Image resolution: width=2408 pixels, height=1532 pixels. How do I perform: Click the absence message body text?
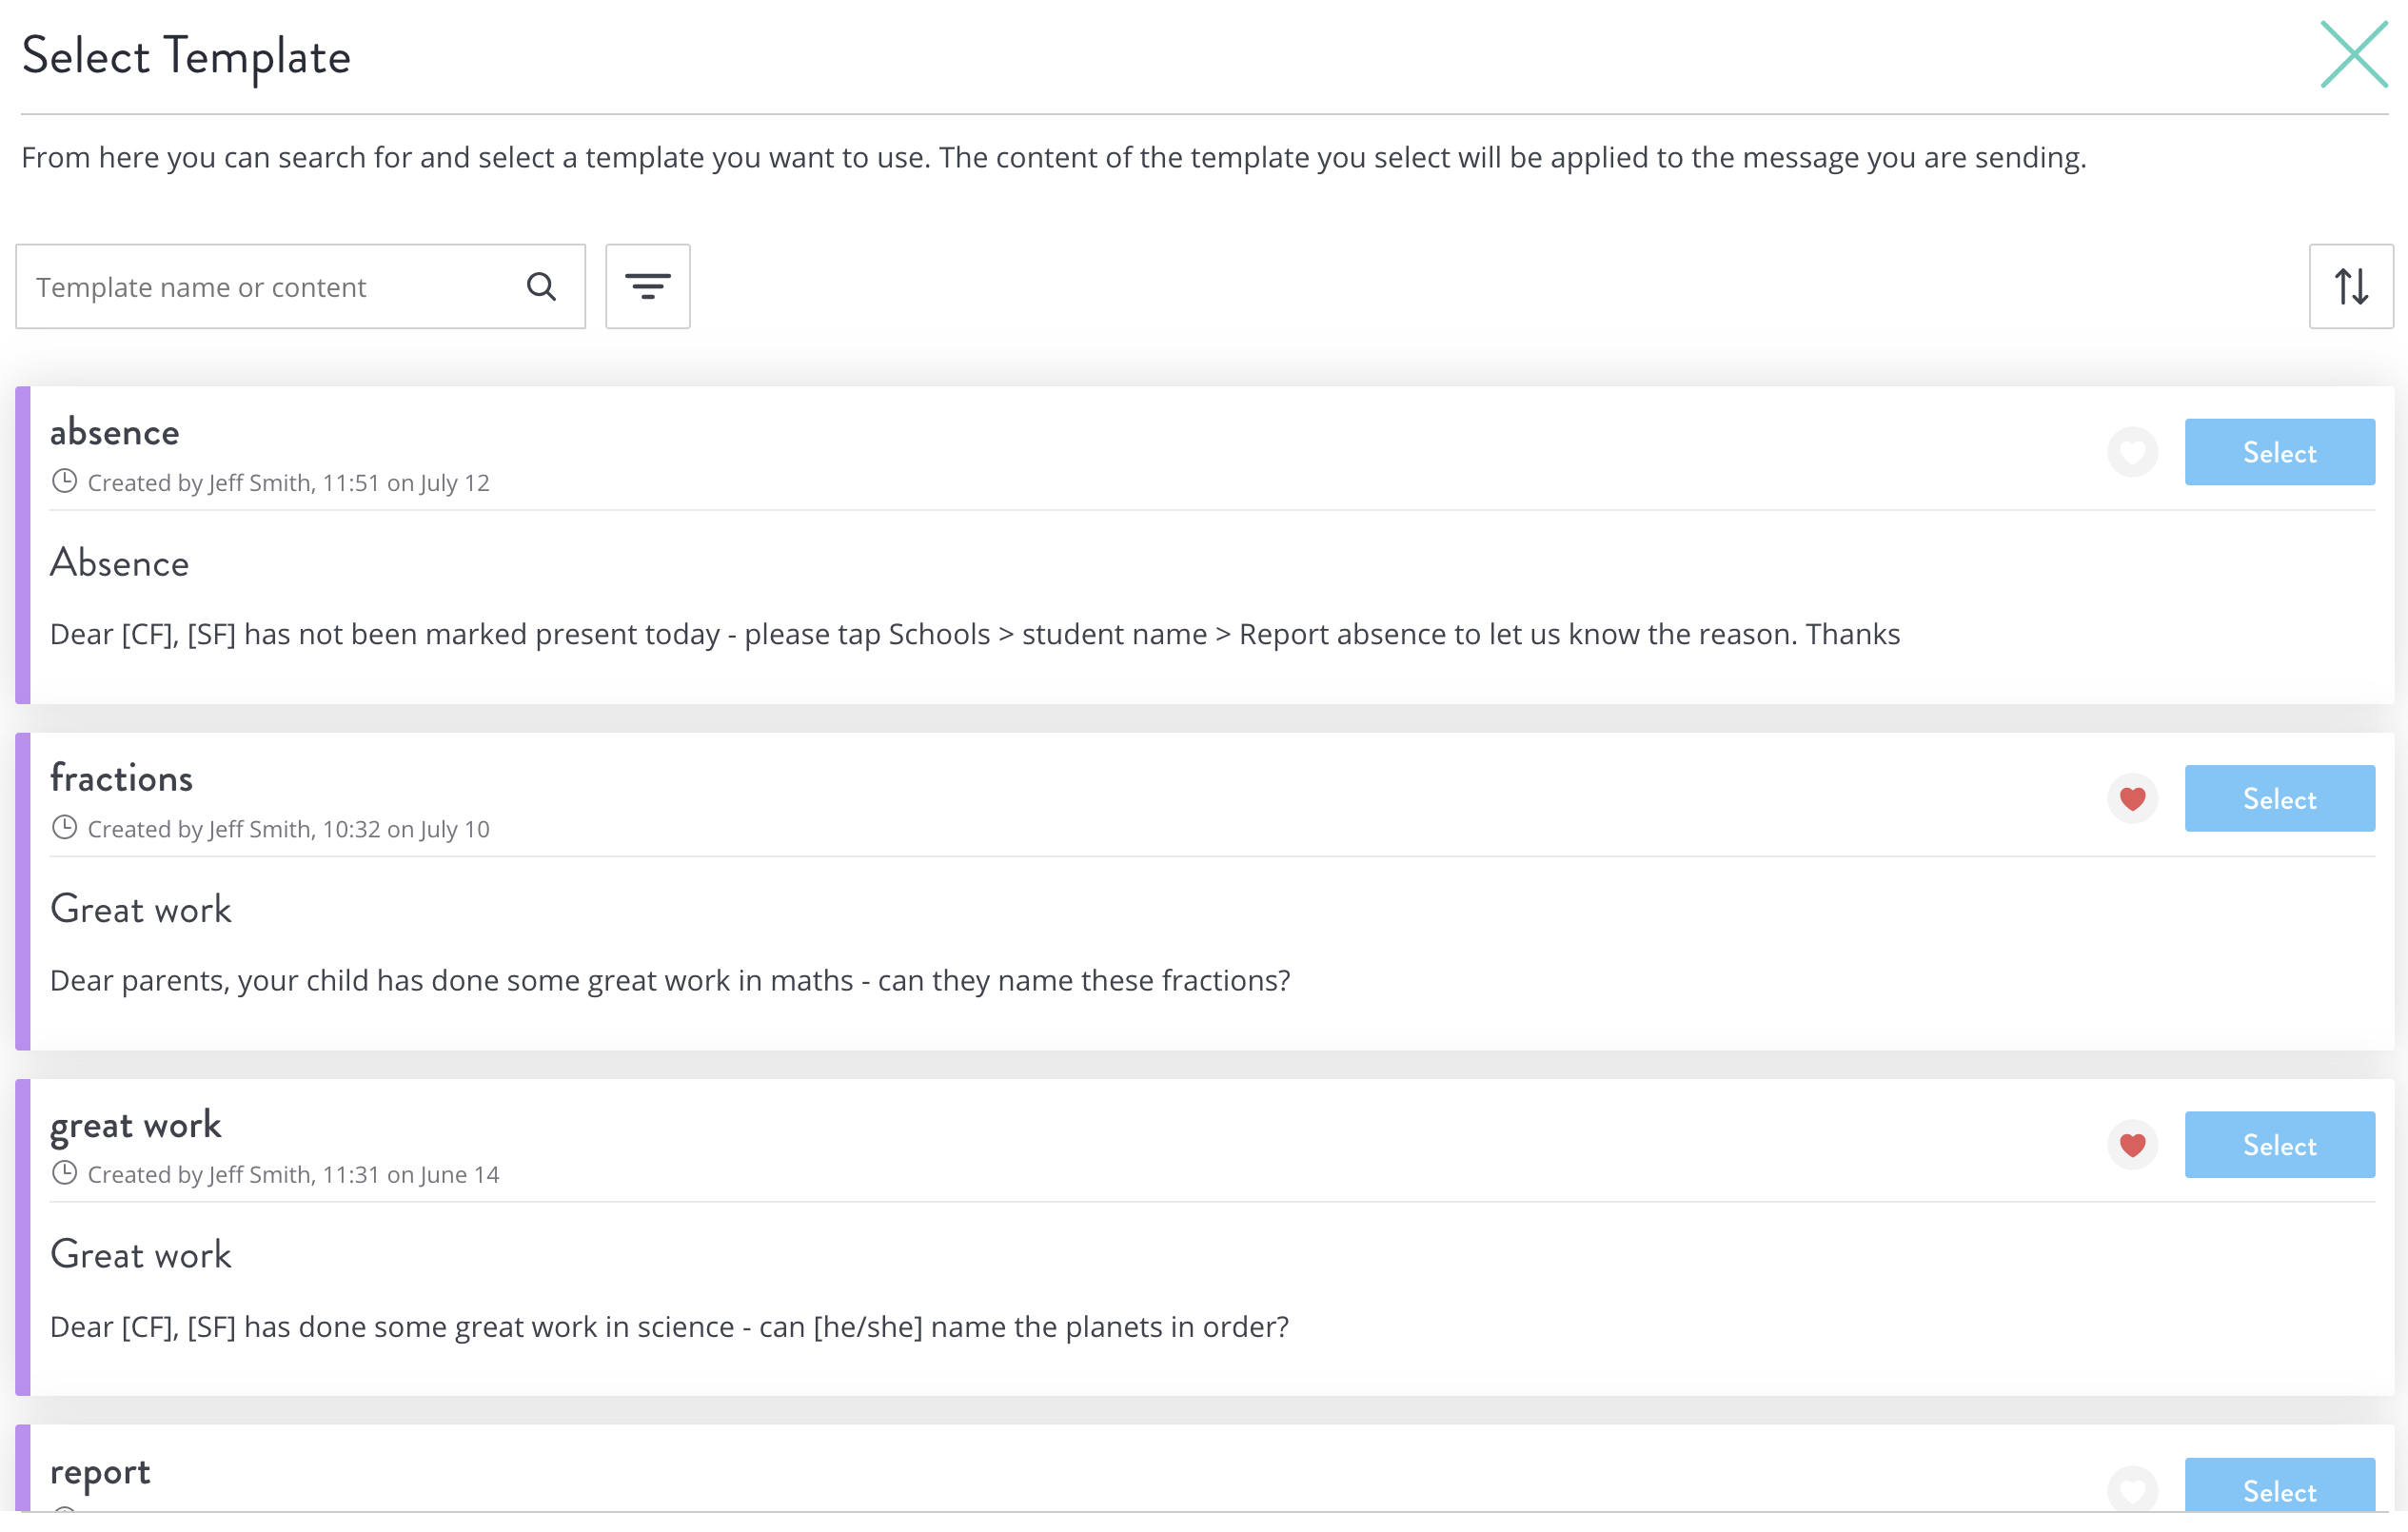975,635
